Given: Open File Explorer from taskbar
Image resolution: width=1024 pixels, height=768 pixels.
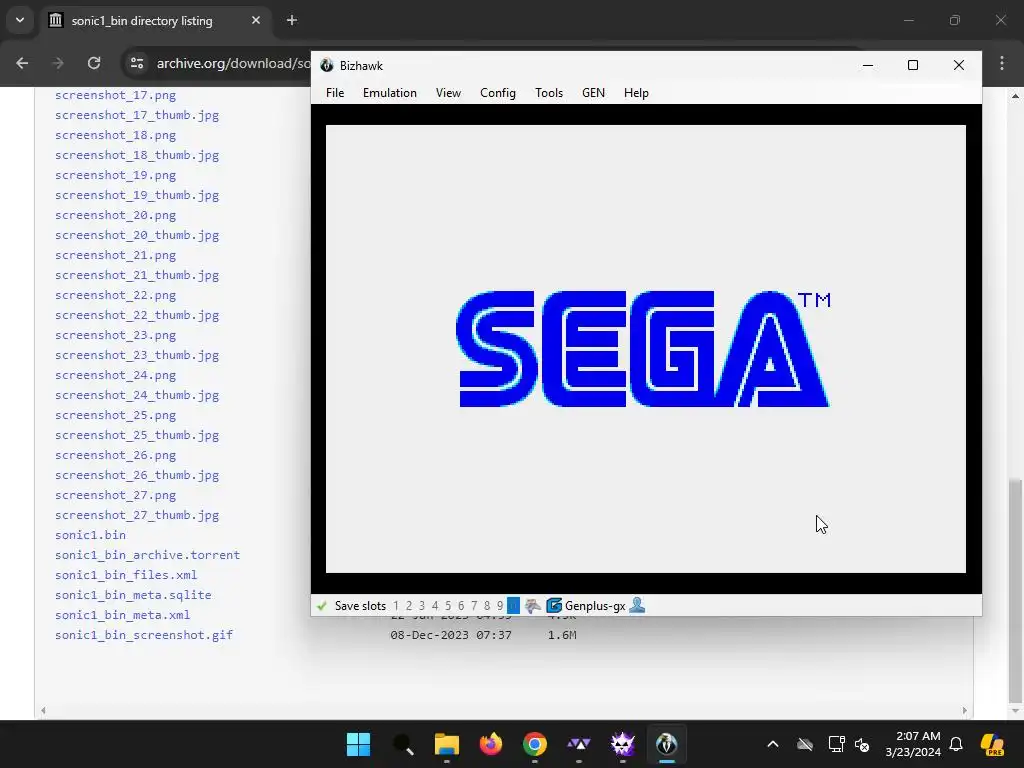Looking at the screenshot, I should pos(447,744).
